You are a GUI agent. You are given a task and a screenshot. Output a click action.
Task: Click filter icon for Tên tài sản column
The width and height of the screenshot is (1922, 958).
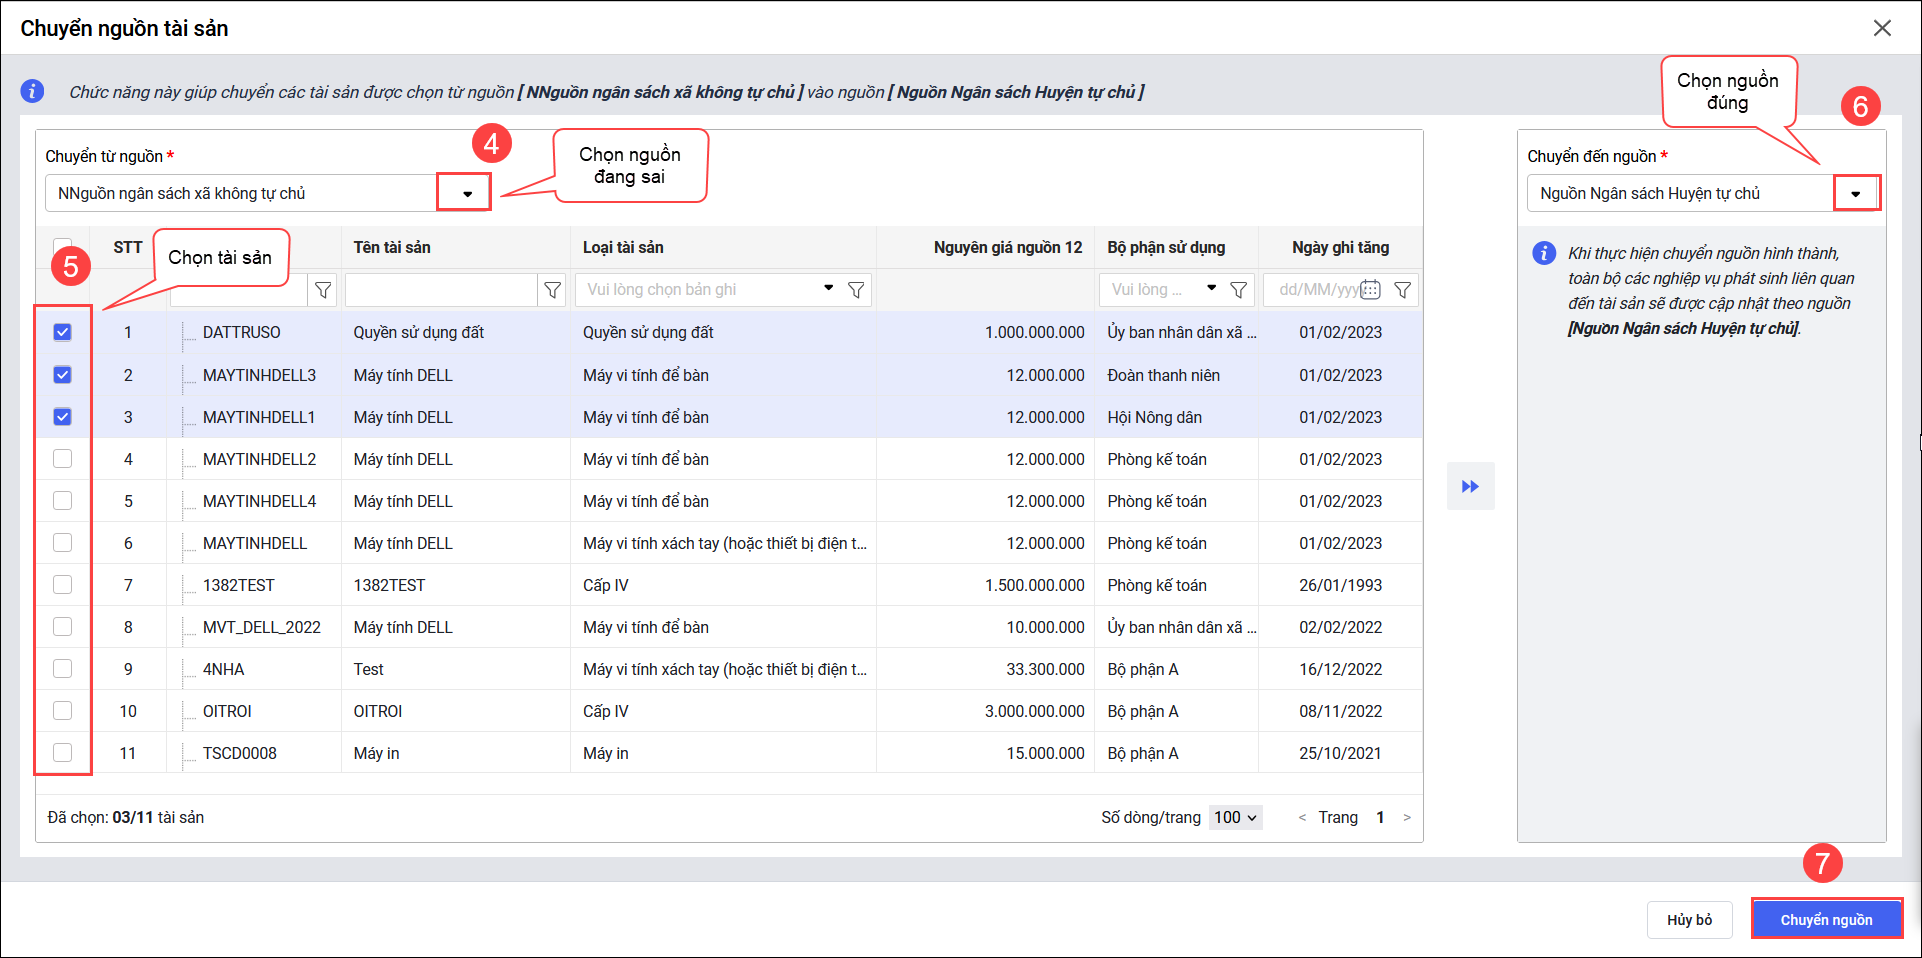(552, 290)
